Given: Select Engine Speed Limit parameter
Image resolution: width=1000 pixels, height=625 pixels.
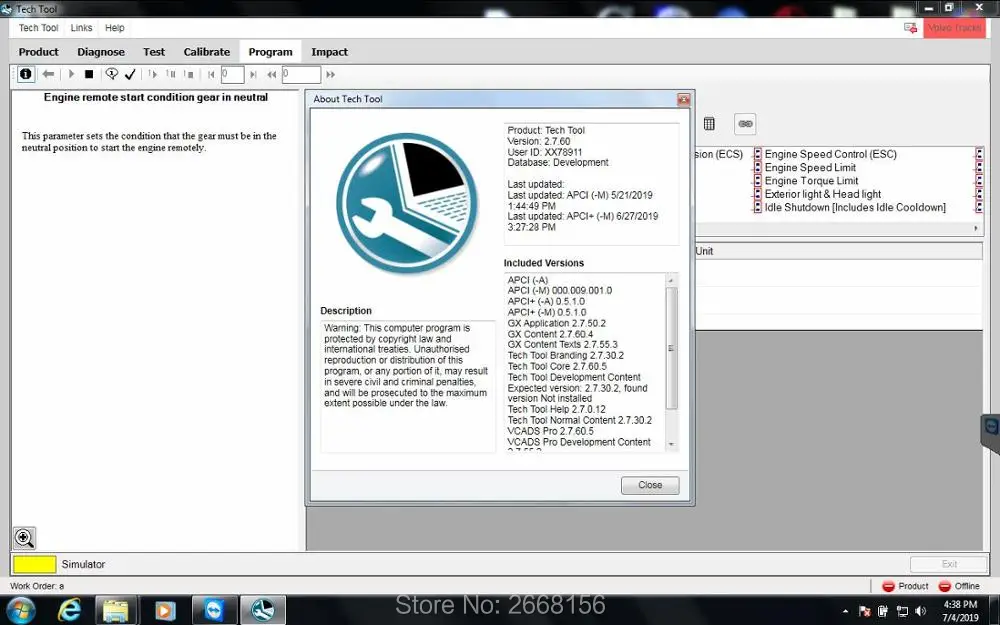Looking at the screenshot, I should 810,168.
